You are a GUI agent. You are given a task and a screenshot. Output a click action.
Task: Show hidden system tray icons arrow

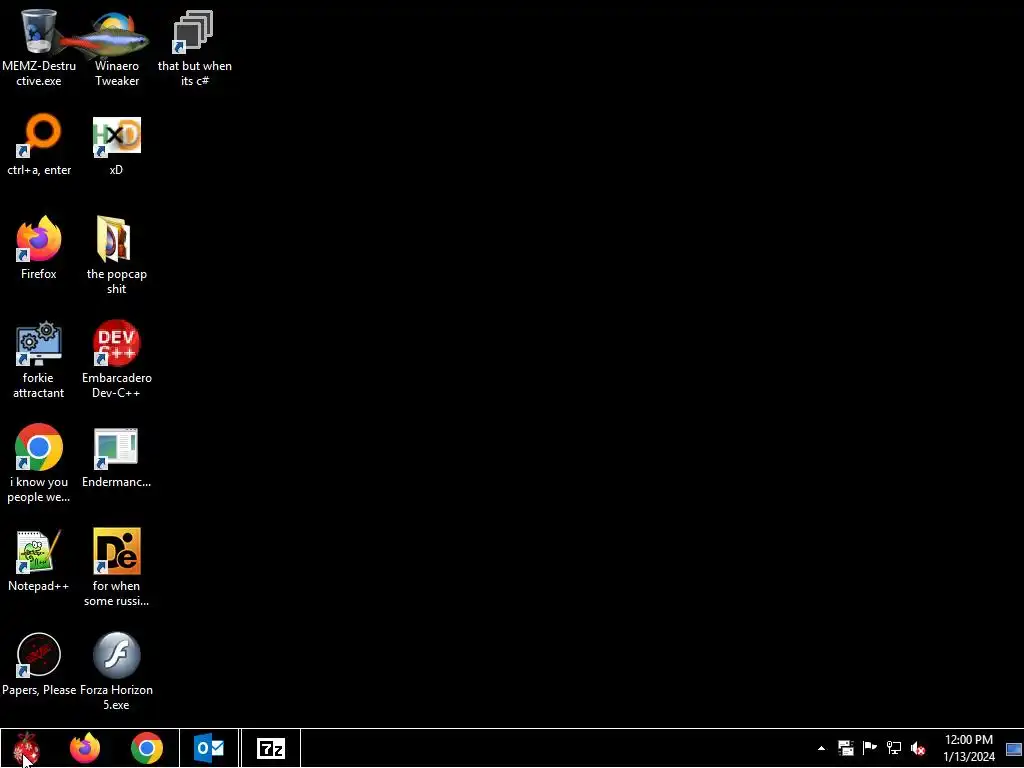822,748
